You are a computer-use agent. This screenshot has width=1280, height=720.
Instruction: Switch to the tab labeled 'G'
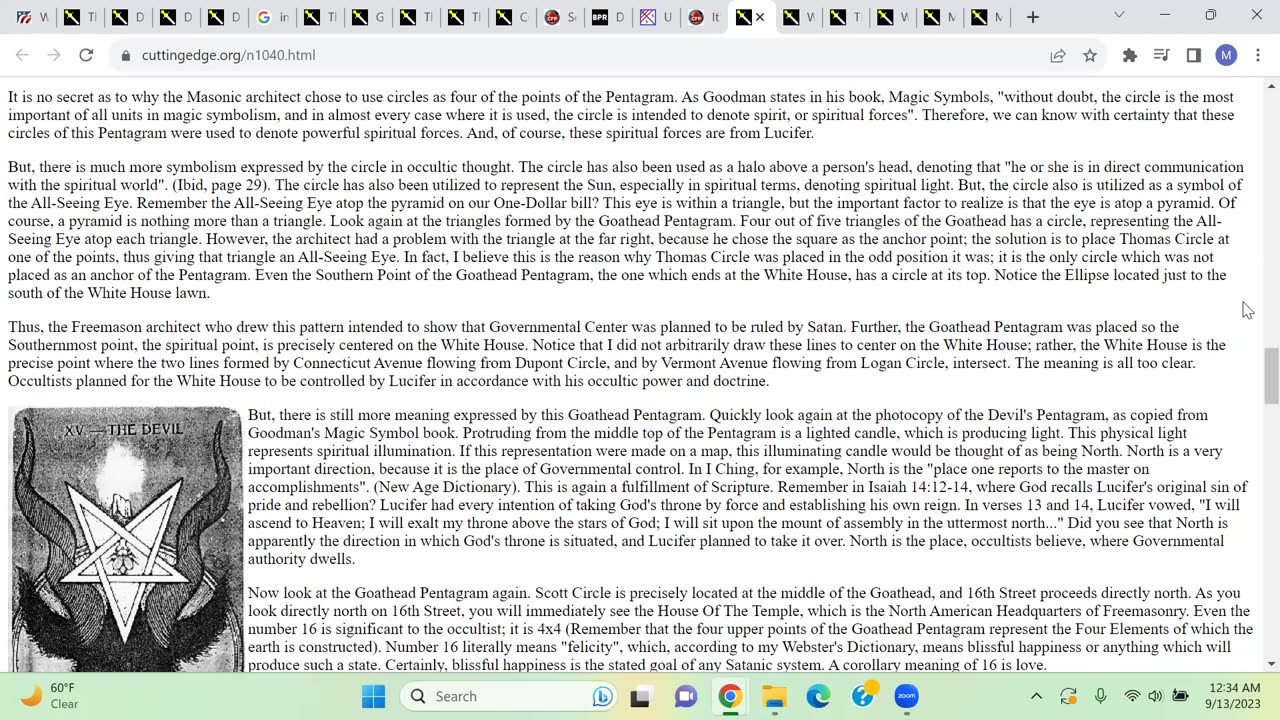click(x=368, y=17)
